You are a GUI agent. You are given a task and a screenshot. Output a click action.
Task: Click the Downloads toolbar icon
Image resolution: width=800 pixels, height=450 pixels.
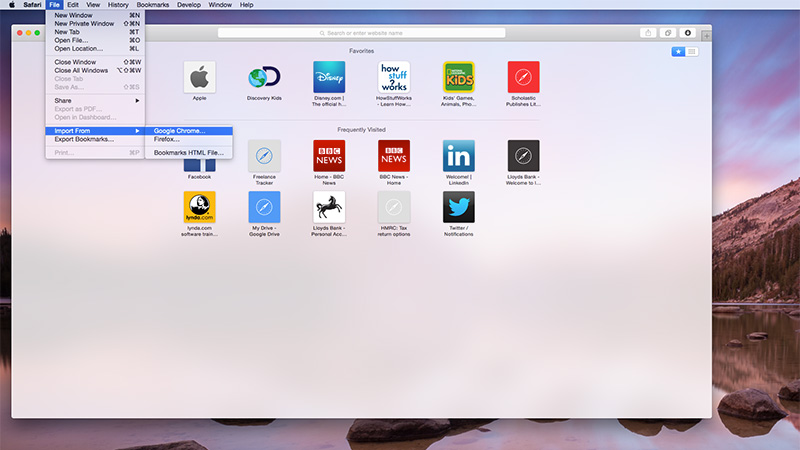click(x=688, y=33)
